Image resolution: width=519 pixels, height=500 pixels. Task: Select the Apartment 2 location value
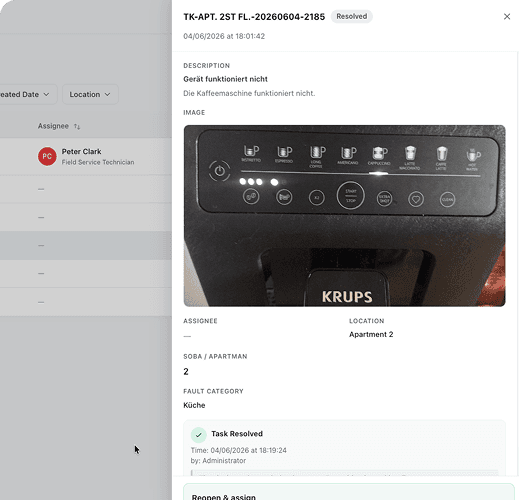pyautogui.click(x=371, y=334)
